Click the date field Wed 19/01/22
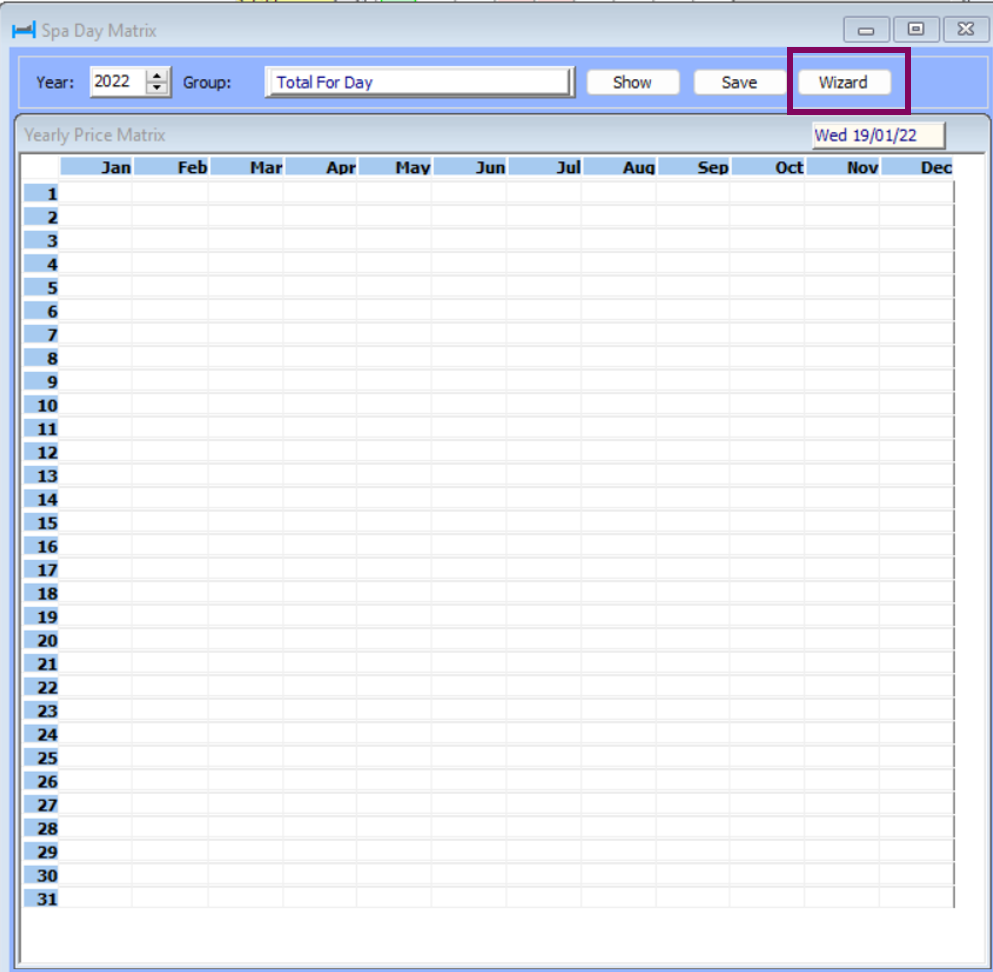Screen dimensions: 993x972 pos(878,135)
